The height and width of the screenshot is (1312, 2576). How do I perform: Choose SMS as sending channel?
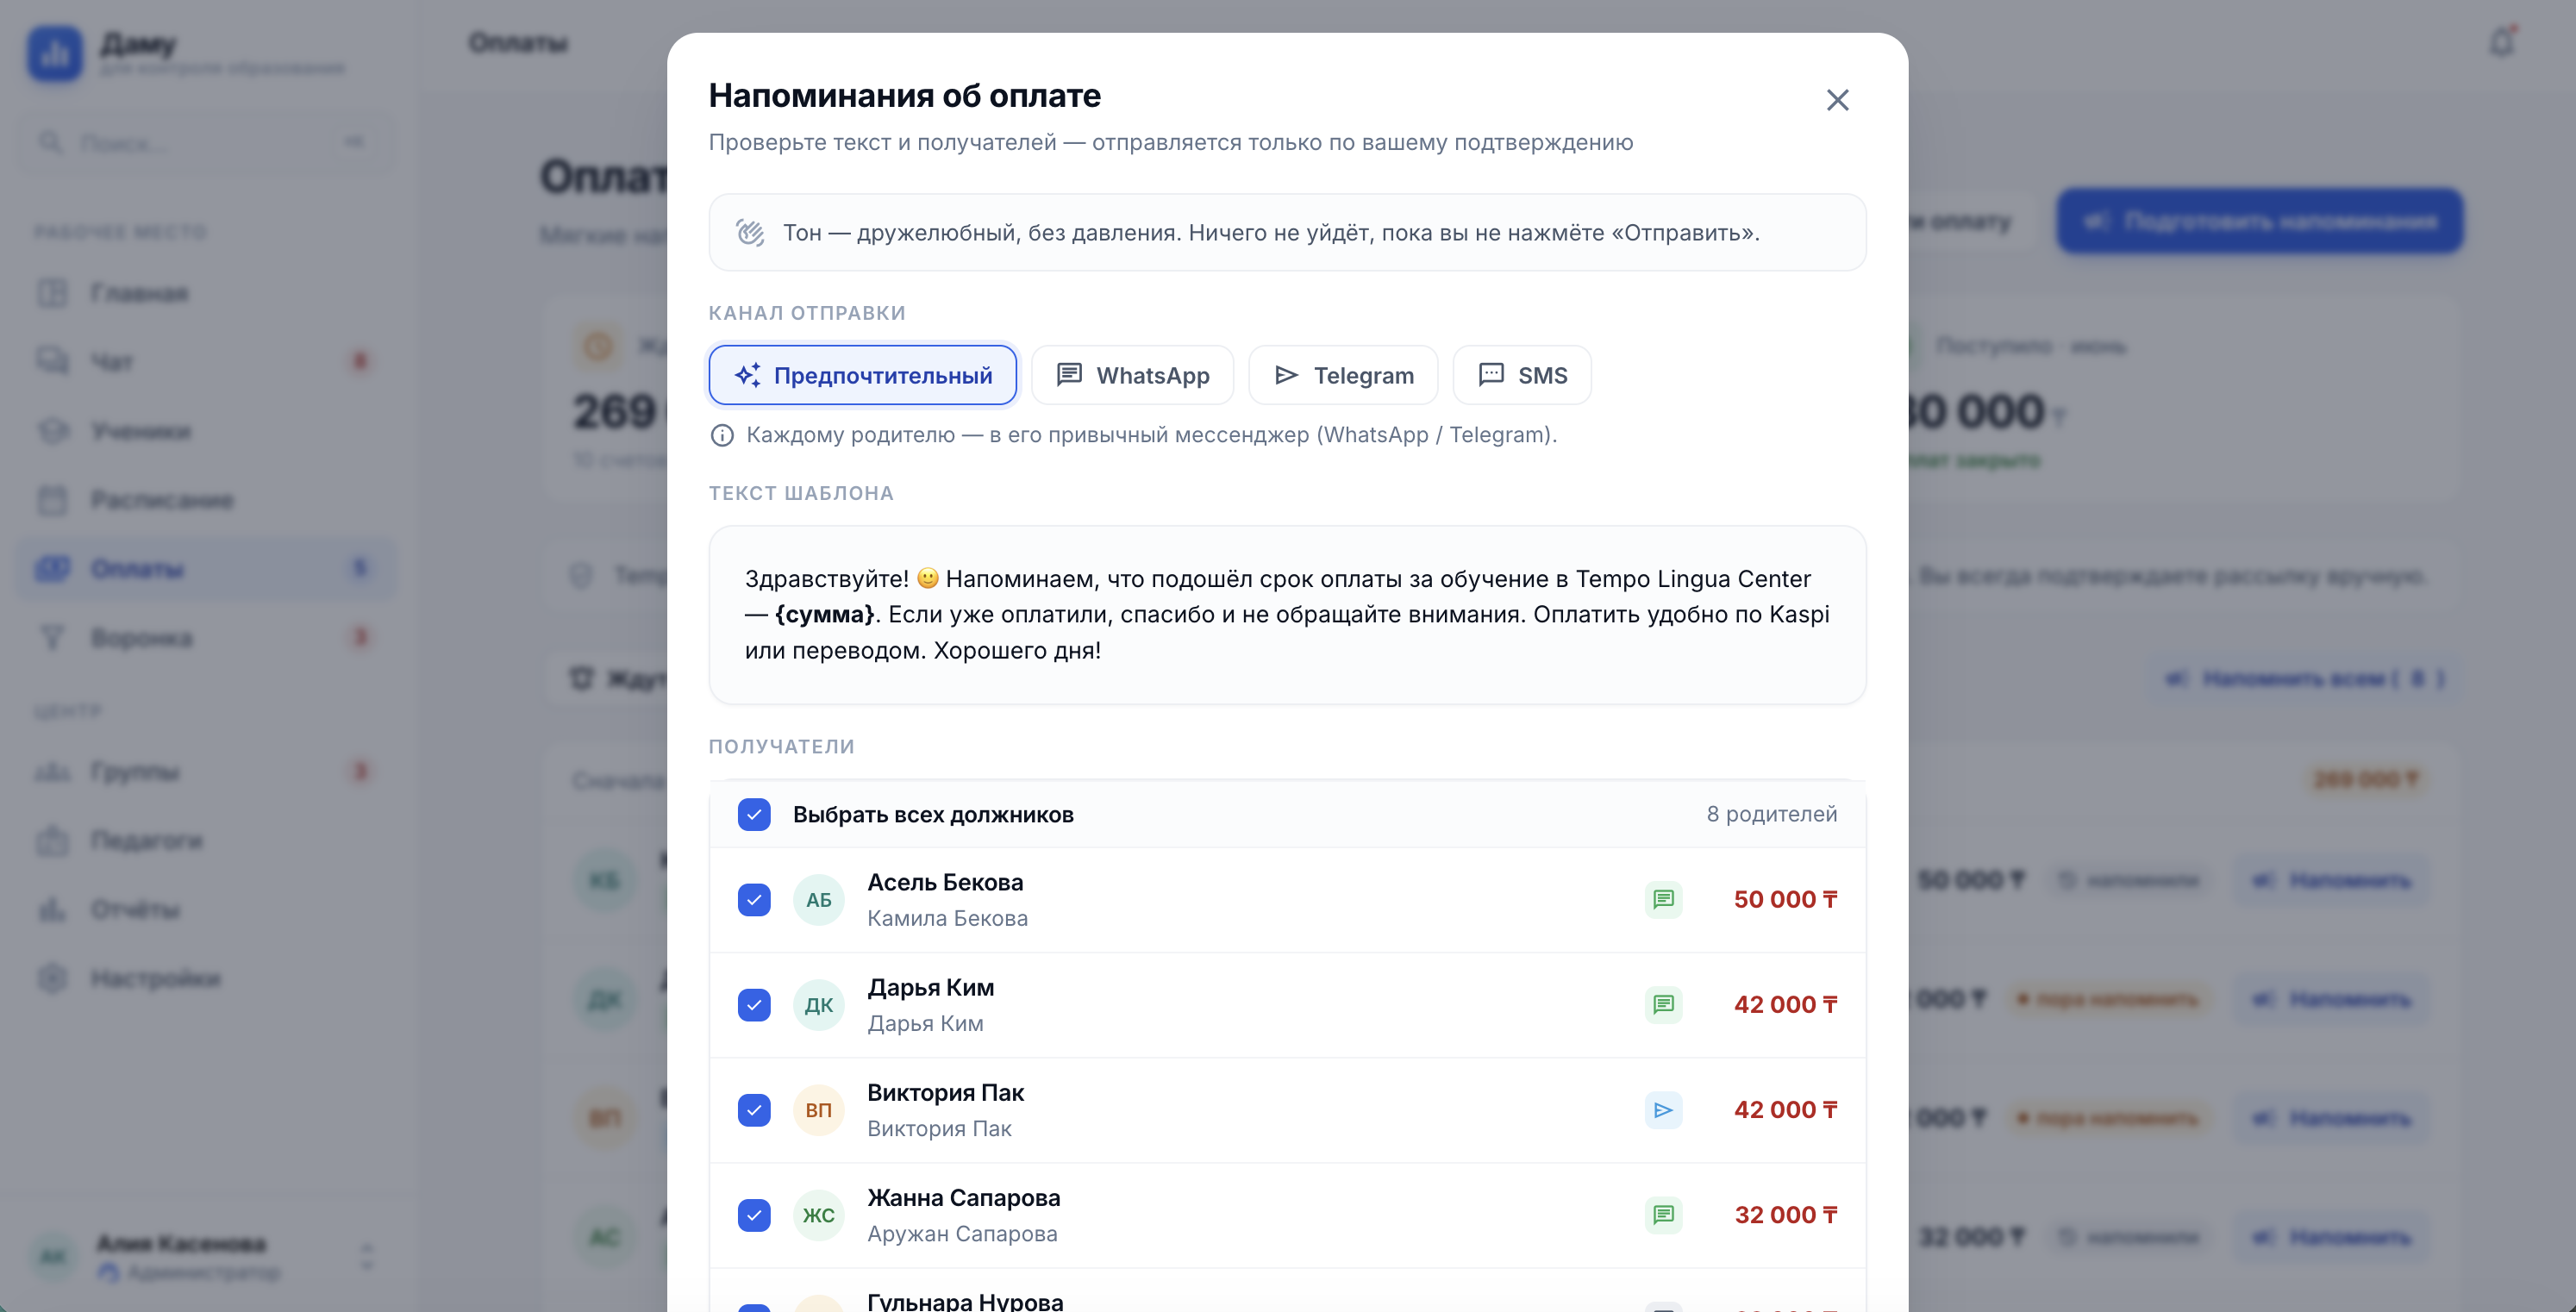pos(1522,375)
